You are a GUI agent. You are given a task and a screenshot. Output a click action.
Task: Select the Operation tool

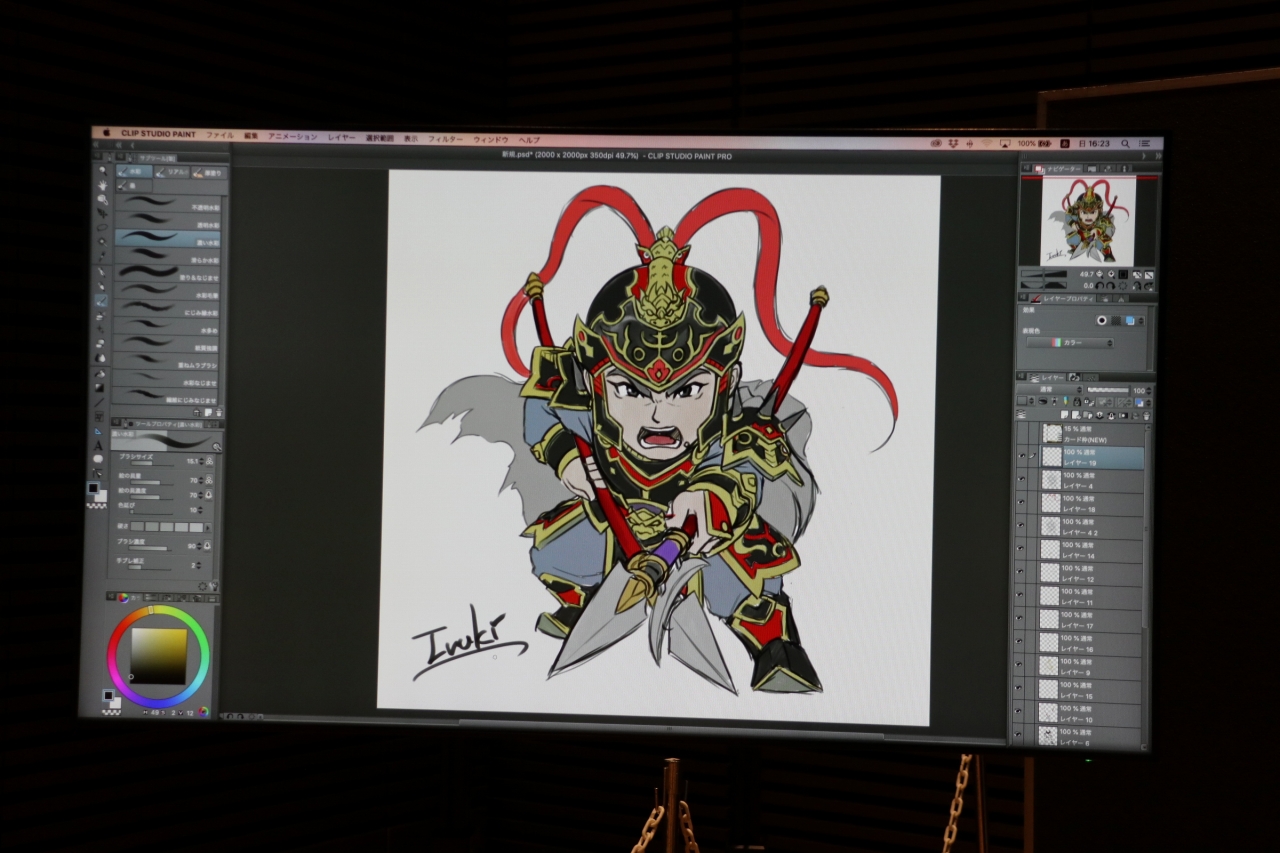tap(102, 199)
